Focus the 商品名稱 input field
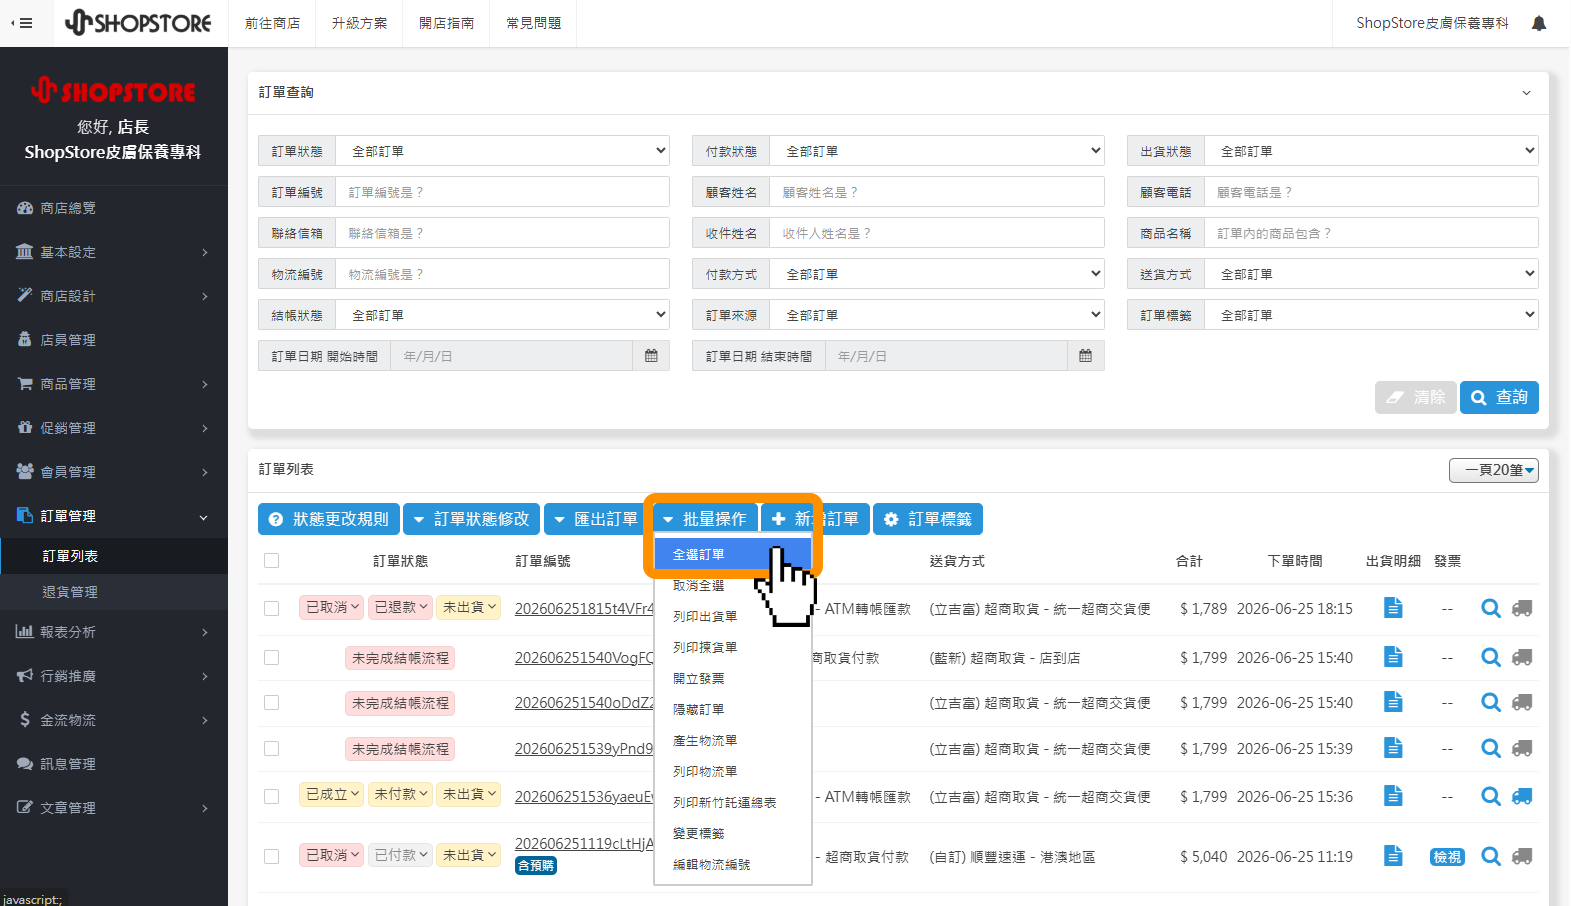Image resolution: width=1571 pixels, height=906 pixels. click(1371, 233)
